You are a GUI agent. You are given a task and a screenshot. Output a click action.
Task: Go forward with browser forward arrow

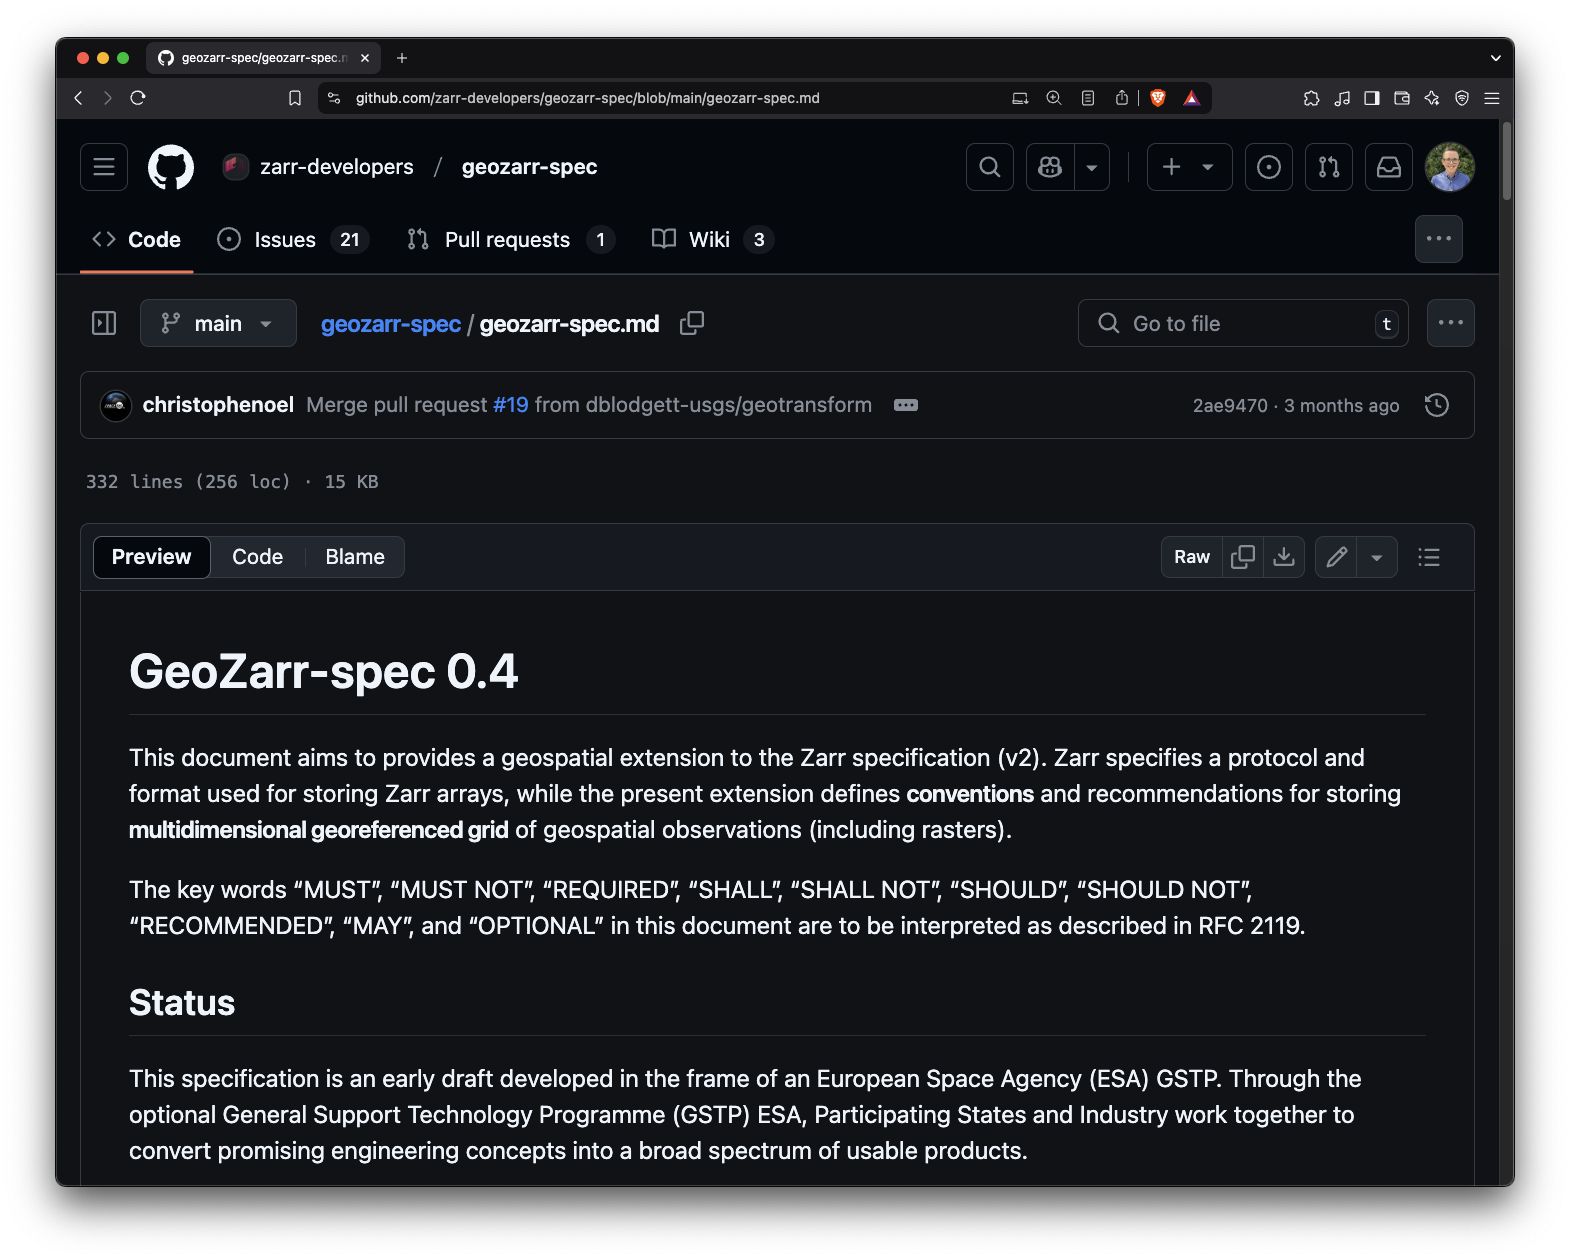click(x=107, y=98)
